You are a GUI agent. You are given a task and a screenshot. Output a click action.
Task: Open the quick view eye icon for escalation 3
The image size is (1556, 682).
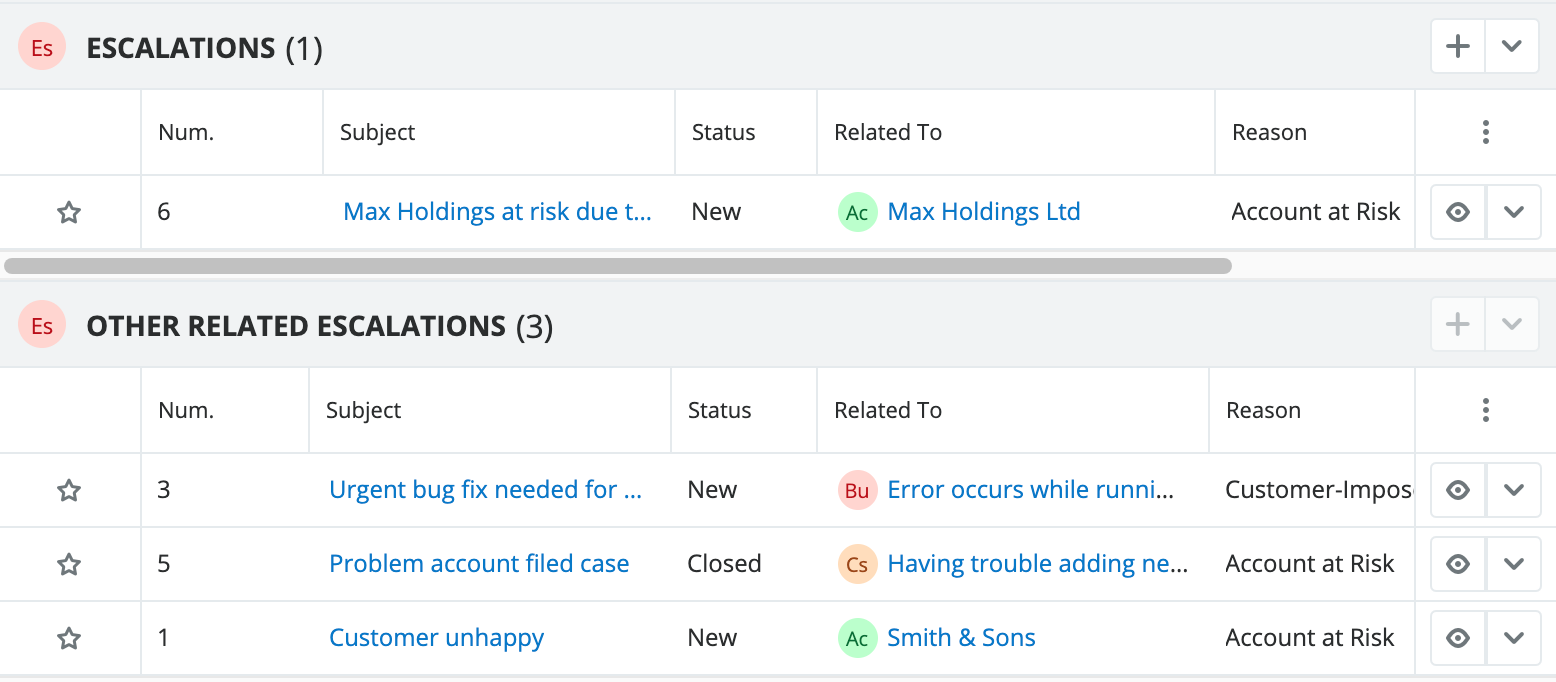[1457, 490]
